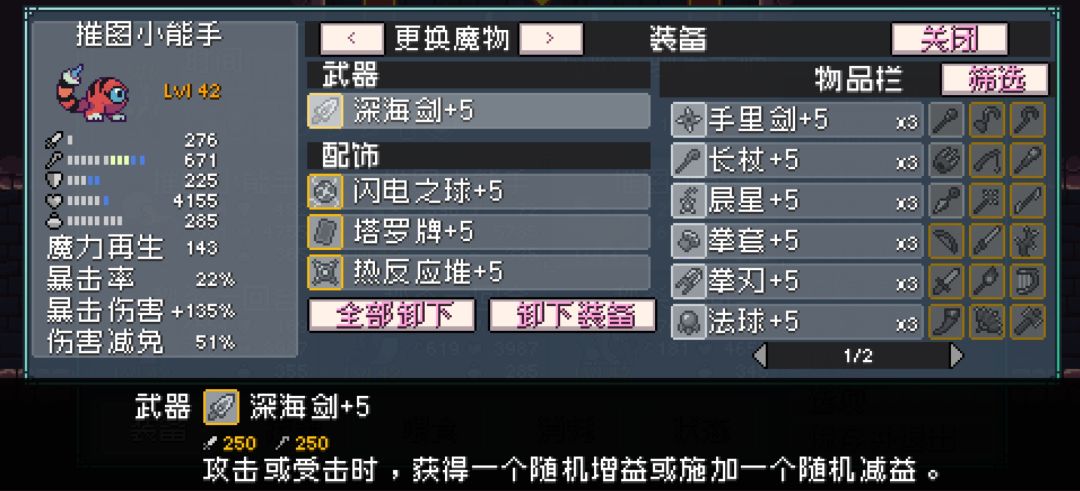Pick the 晨星+5 item in the inventory

(x=797, y=201)
